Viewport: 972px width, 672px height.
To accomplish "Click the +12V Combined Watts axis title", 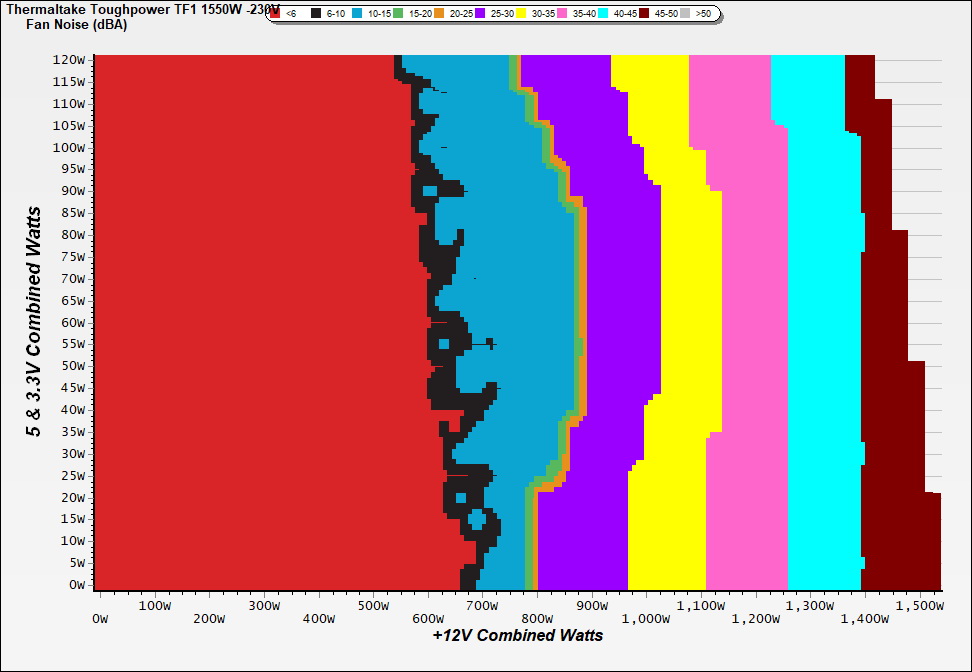I will 518,635.
